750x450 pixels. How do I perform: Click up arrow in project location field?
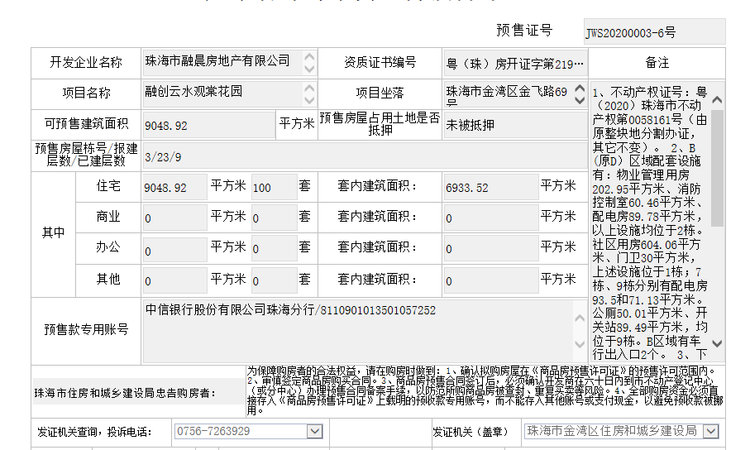[x=580, y=88]
